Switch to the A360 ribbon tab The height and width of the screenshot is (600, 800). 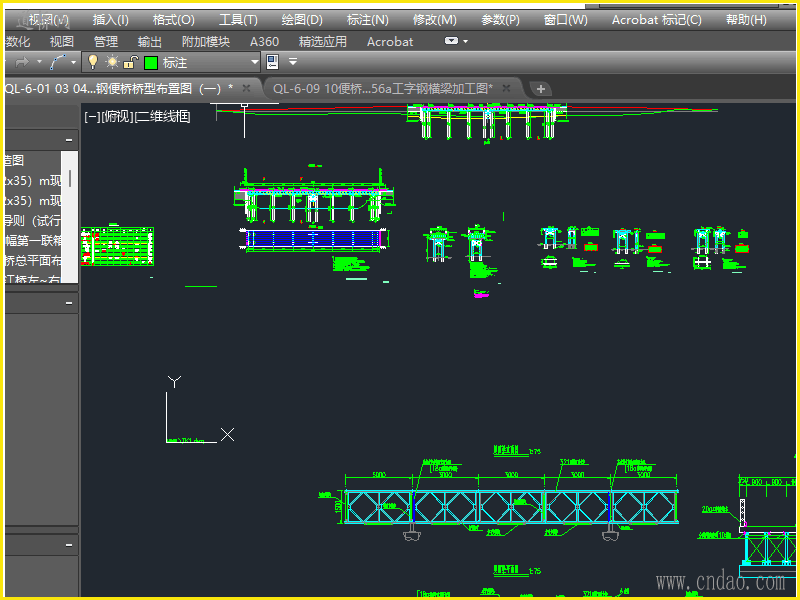pos(264,41)
